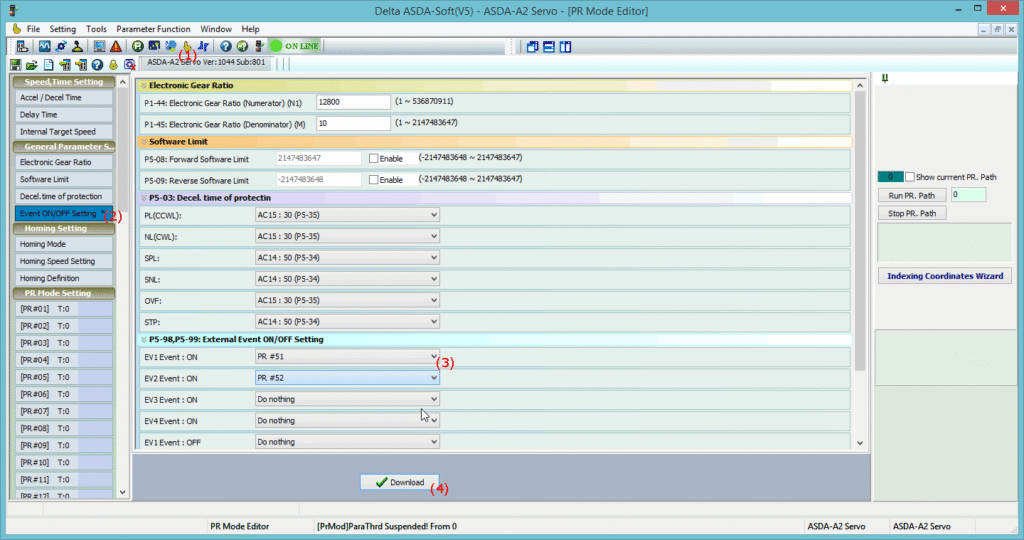Select Accel / Decel Time in sidebar
The image size is (1024, 540).
[x=63, y=97]
